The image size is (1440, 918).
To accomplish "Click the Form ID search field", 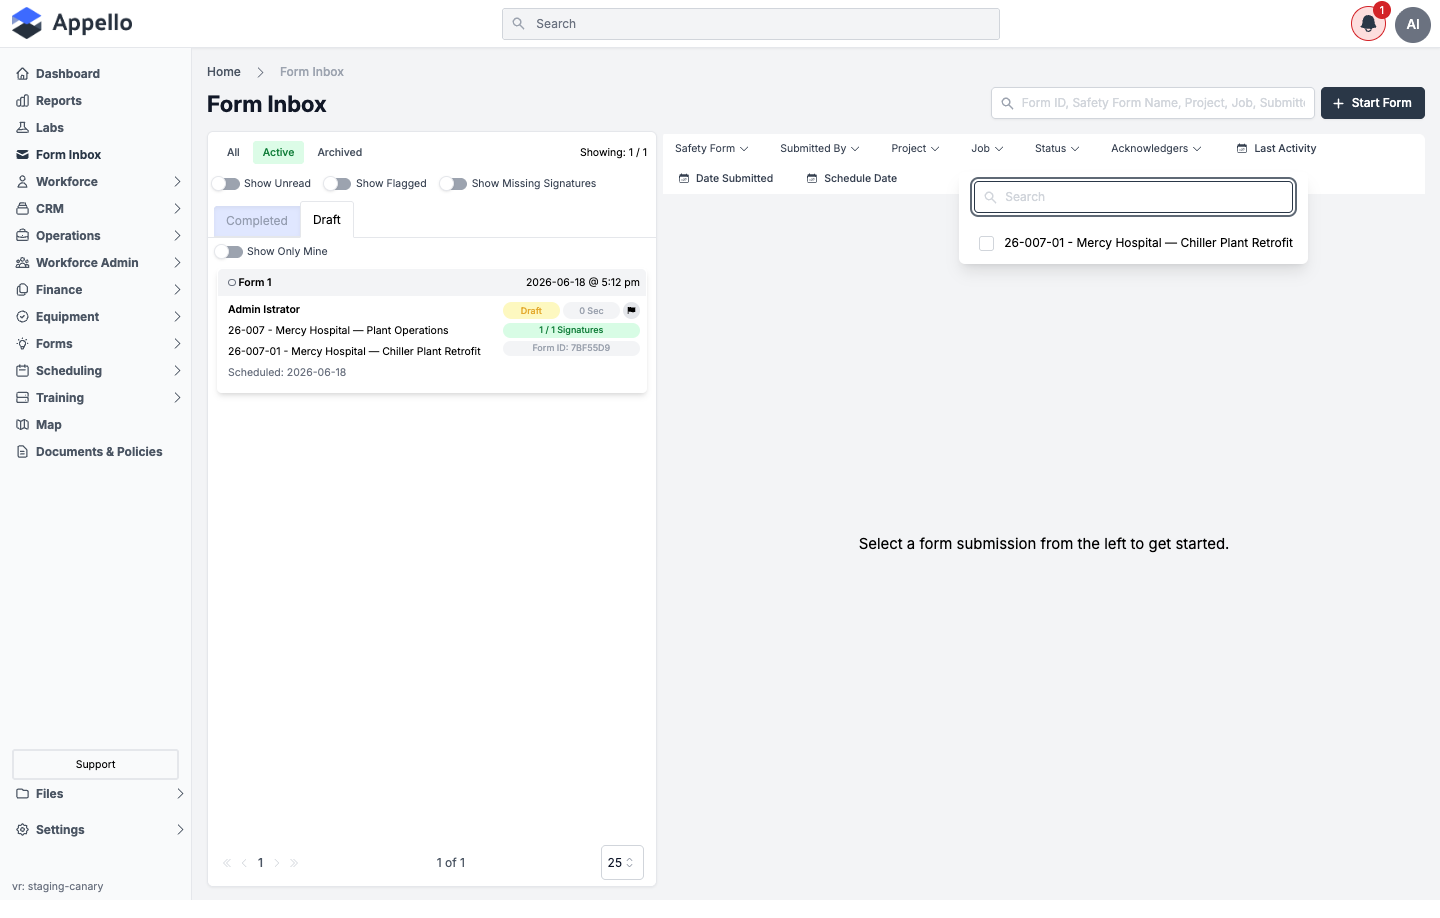I will coord(1153,103).
